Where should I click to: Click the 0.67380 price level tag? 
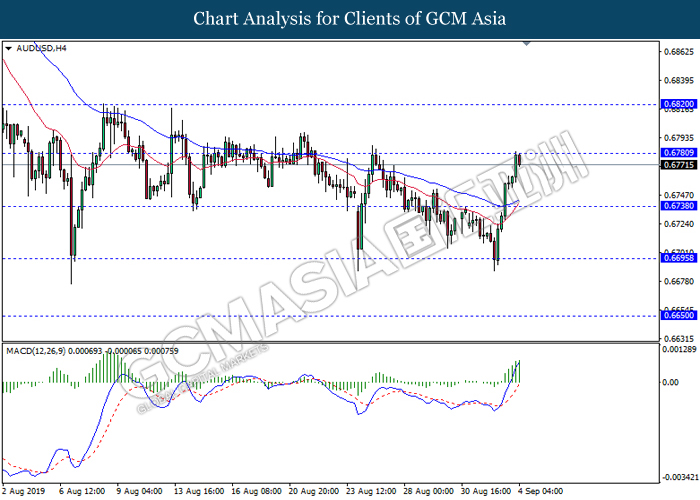point(678,206)
